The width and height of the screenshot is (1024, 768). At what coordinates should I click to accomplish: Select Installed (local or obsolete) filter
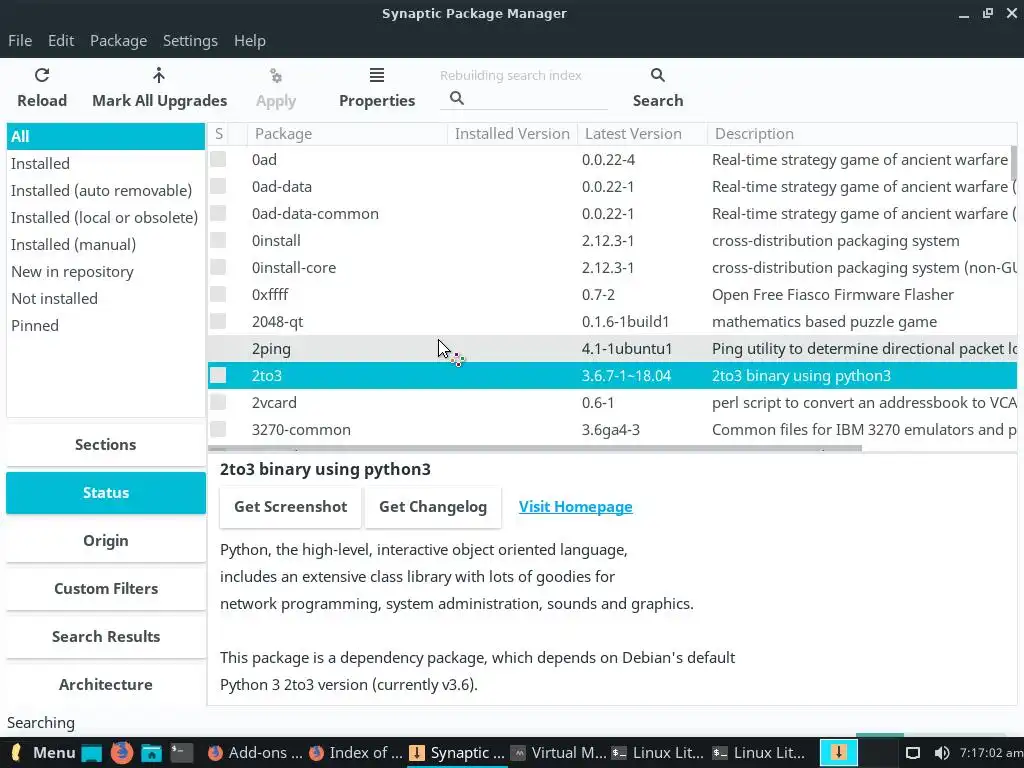(x=106, y=217)
